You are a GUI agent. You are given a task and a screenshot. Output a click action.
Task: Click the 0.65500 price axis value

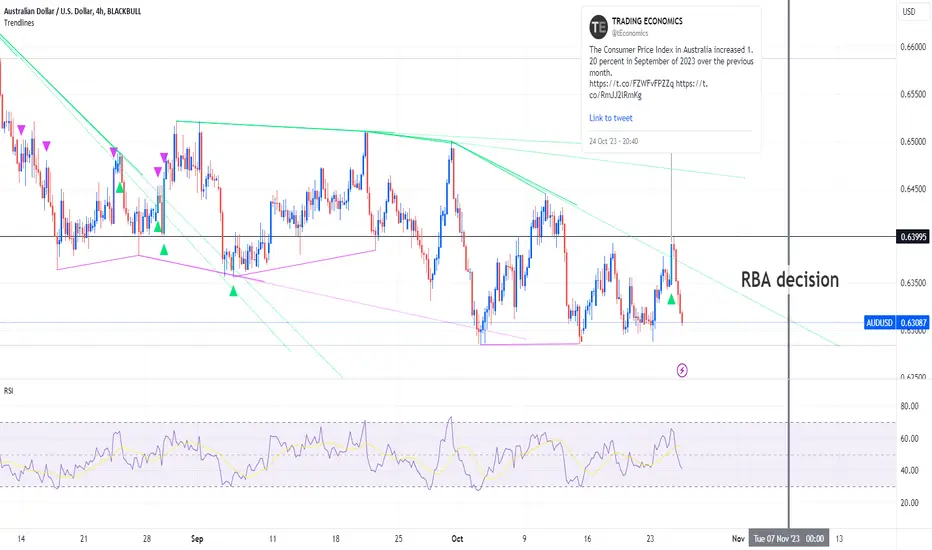[x=913, y=94]
